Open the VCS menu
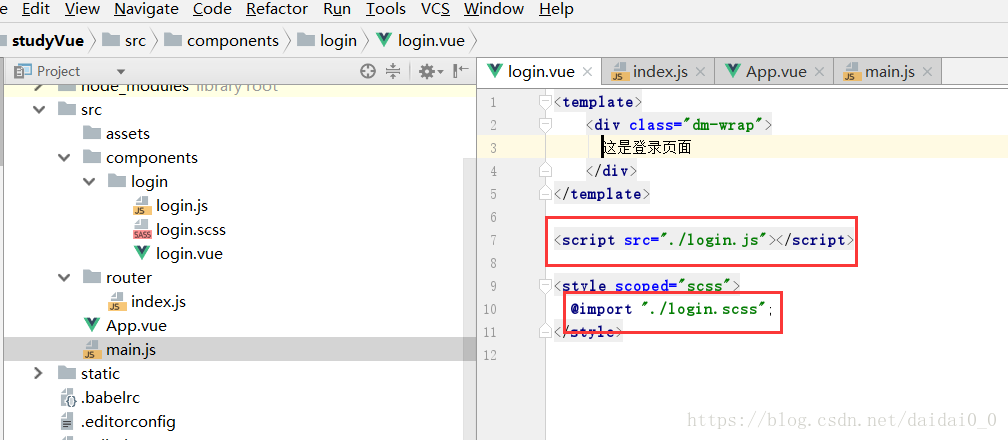 click(x=435, y=9)
